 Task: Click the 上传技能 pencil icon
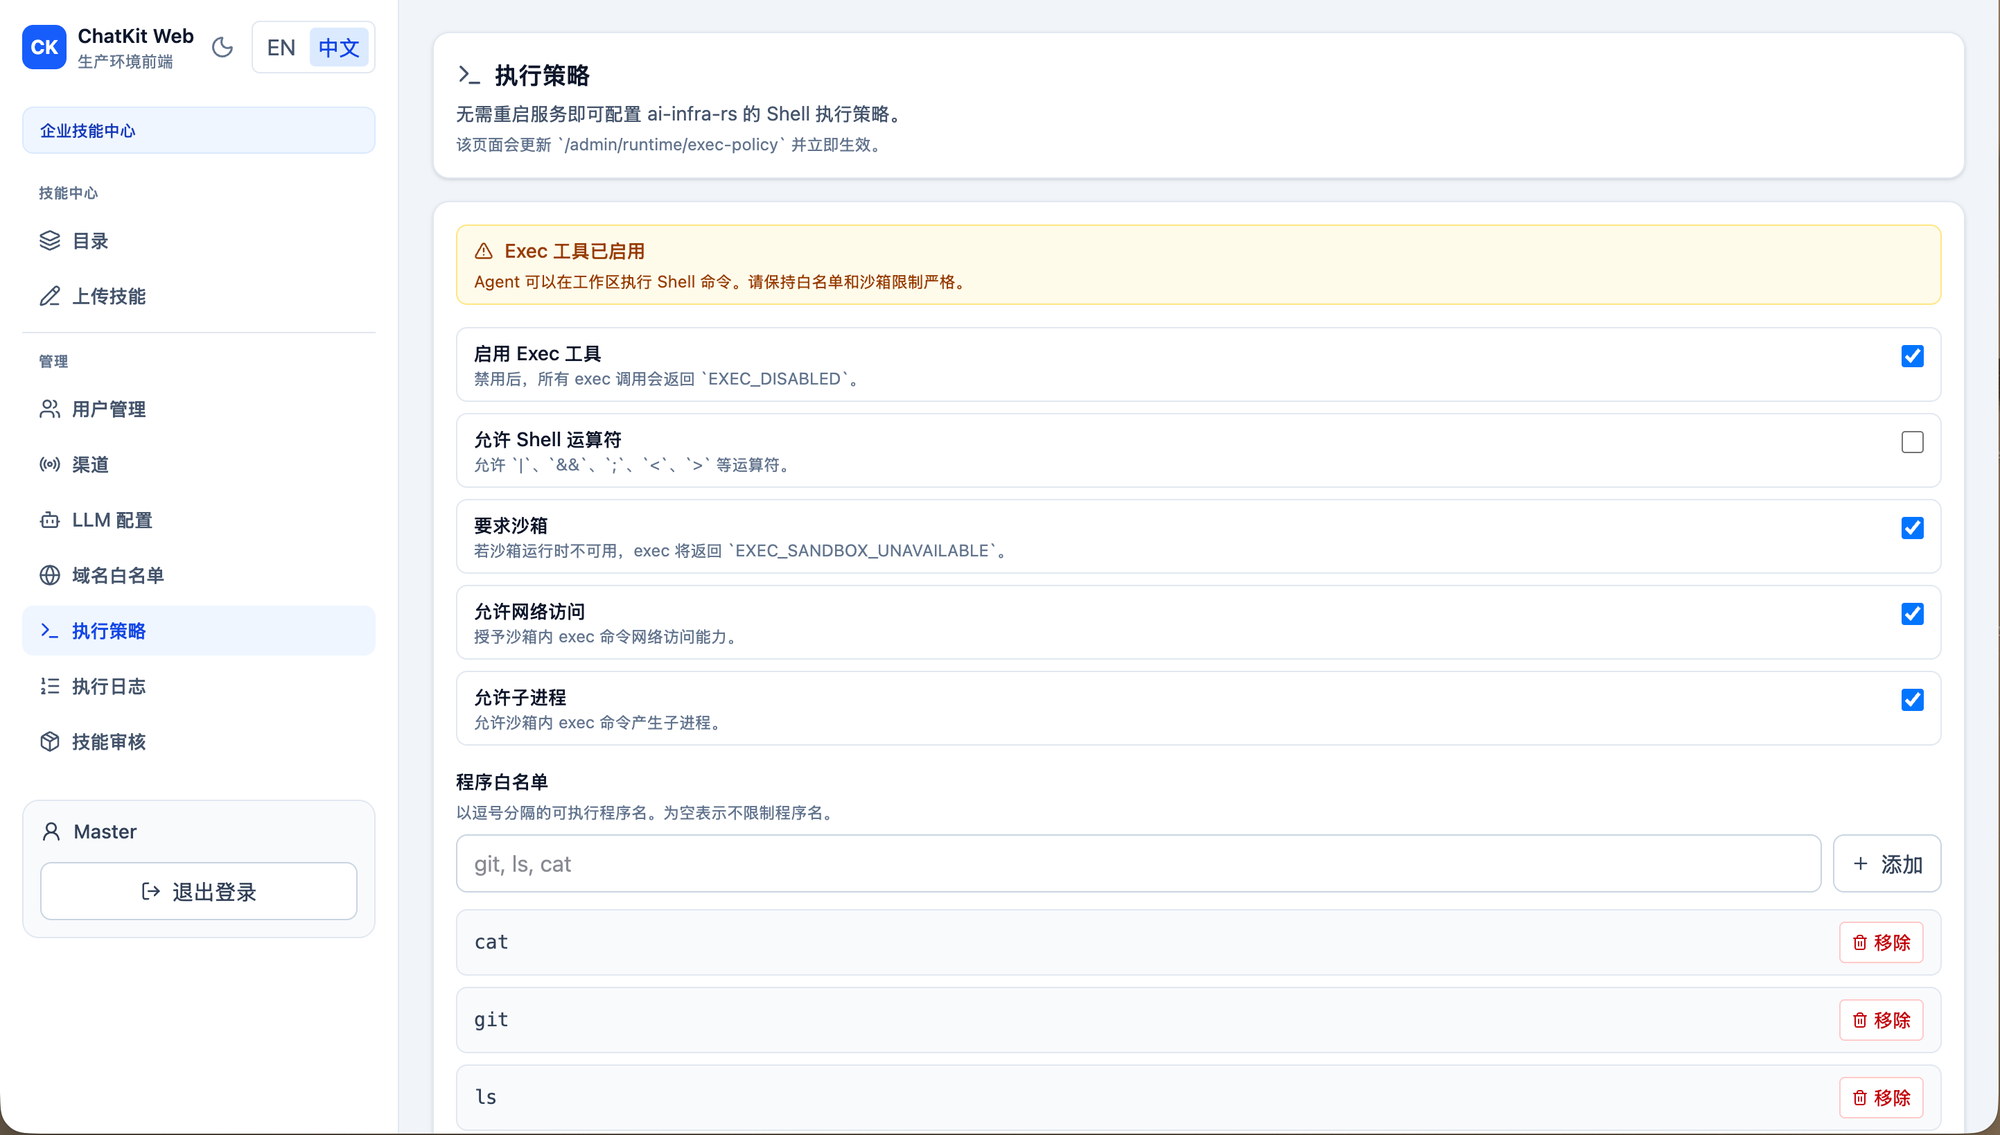50,296
